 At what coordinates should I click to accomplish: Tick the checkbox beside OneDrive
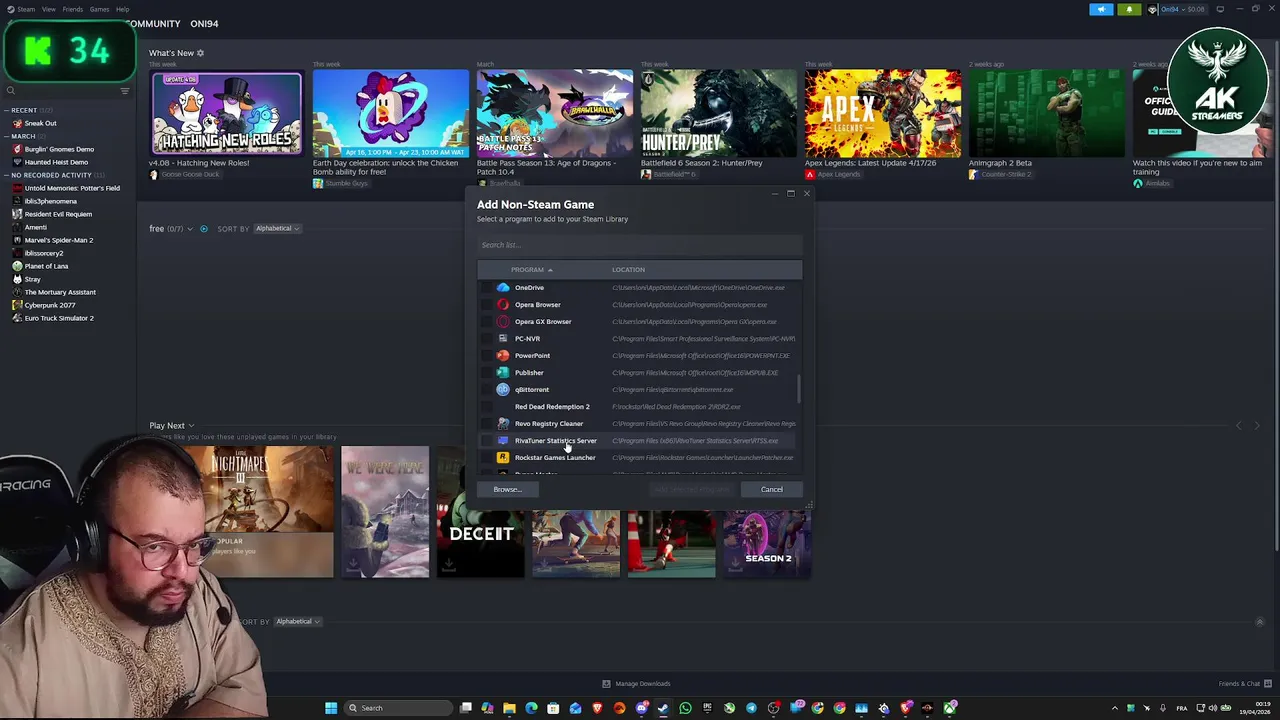click(487, 288)
